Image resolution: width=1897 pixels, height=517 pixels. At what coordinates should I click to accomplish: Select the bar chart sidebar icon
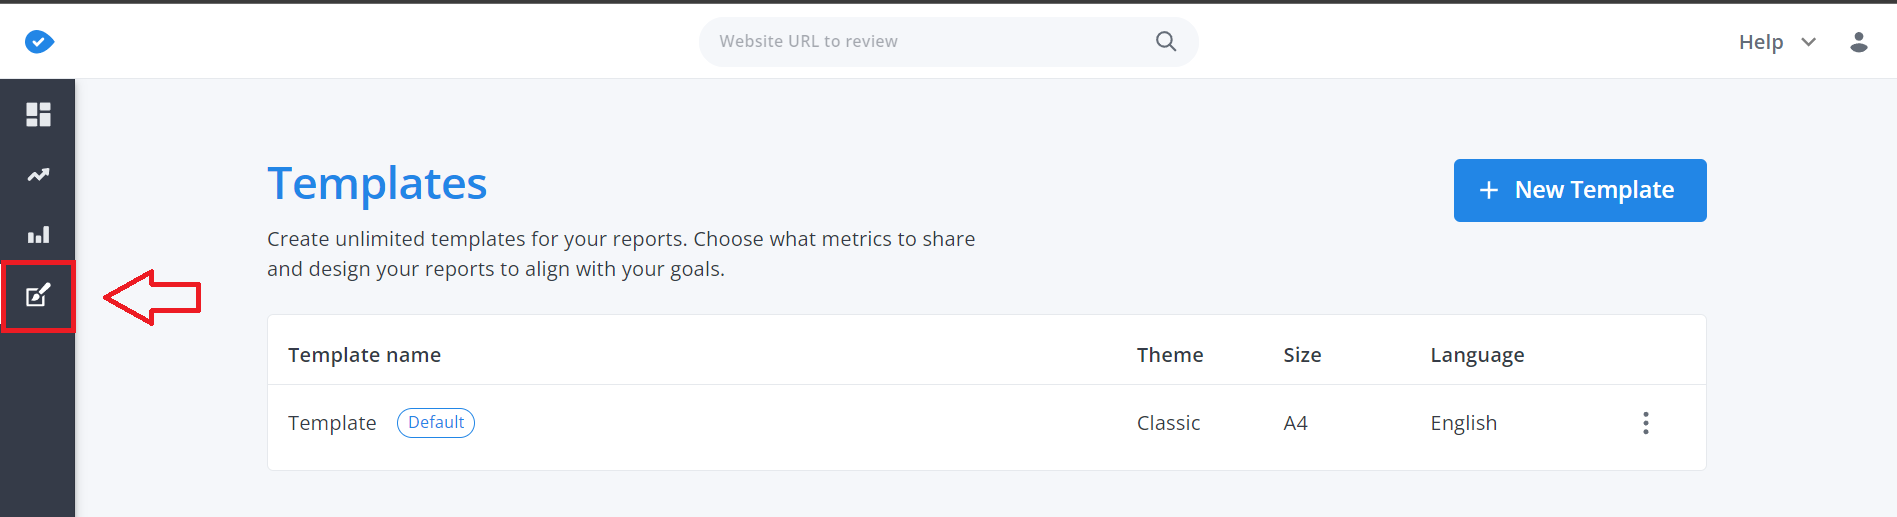click(38, 235)
